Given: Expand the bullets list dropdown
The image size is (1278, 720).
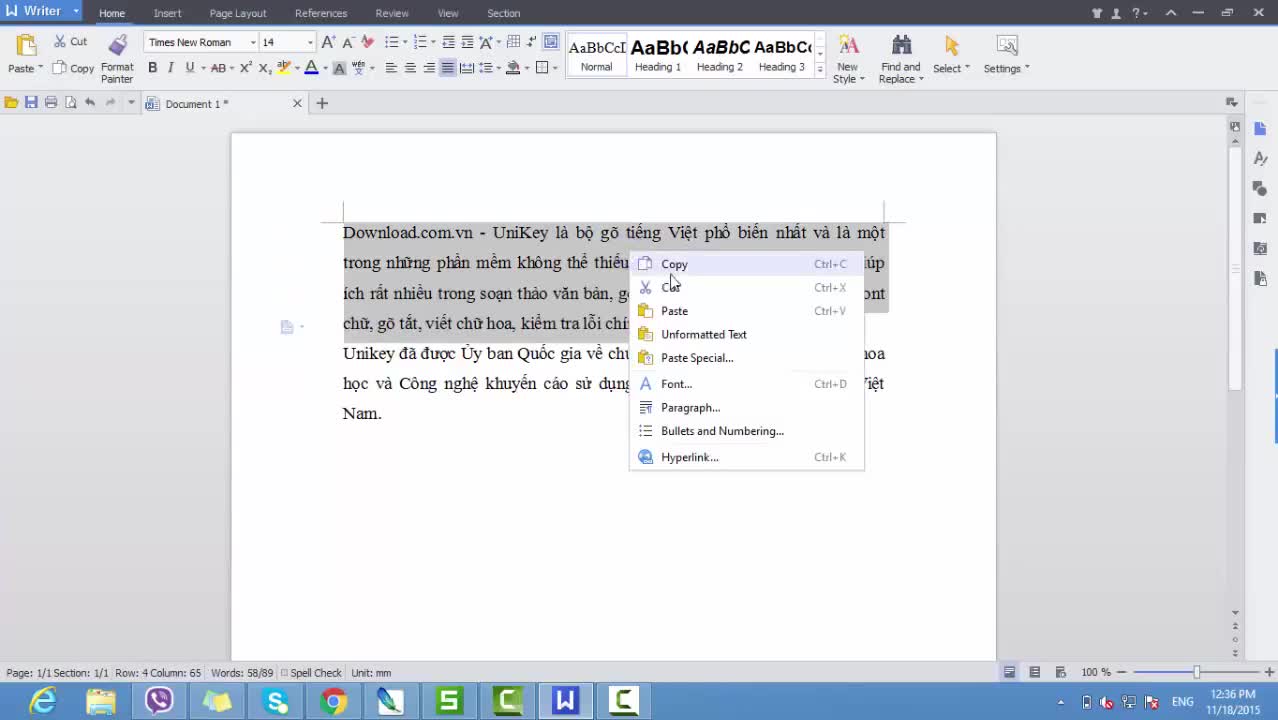Looking at the screenshot, I should point(404,42).
